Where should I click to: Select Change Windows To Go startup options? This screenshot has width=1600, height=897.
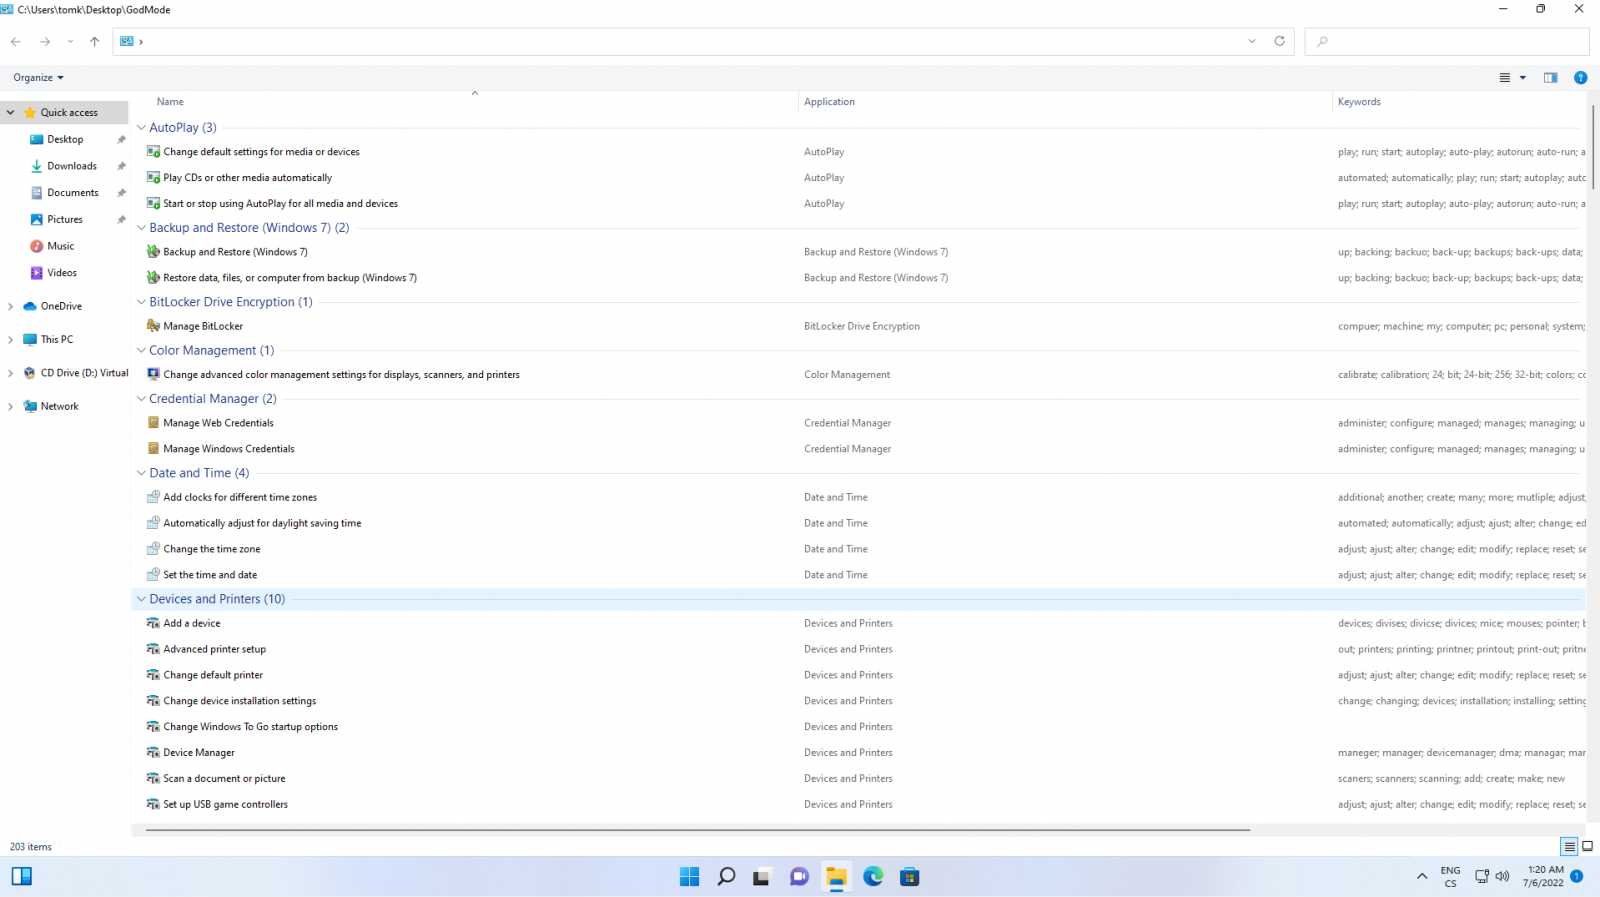coord(251,727)
